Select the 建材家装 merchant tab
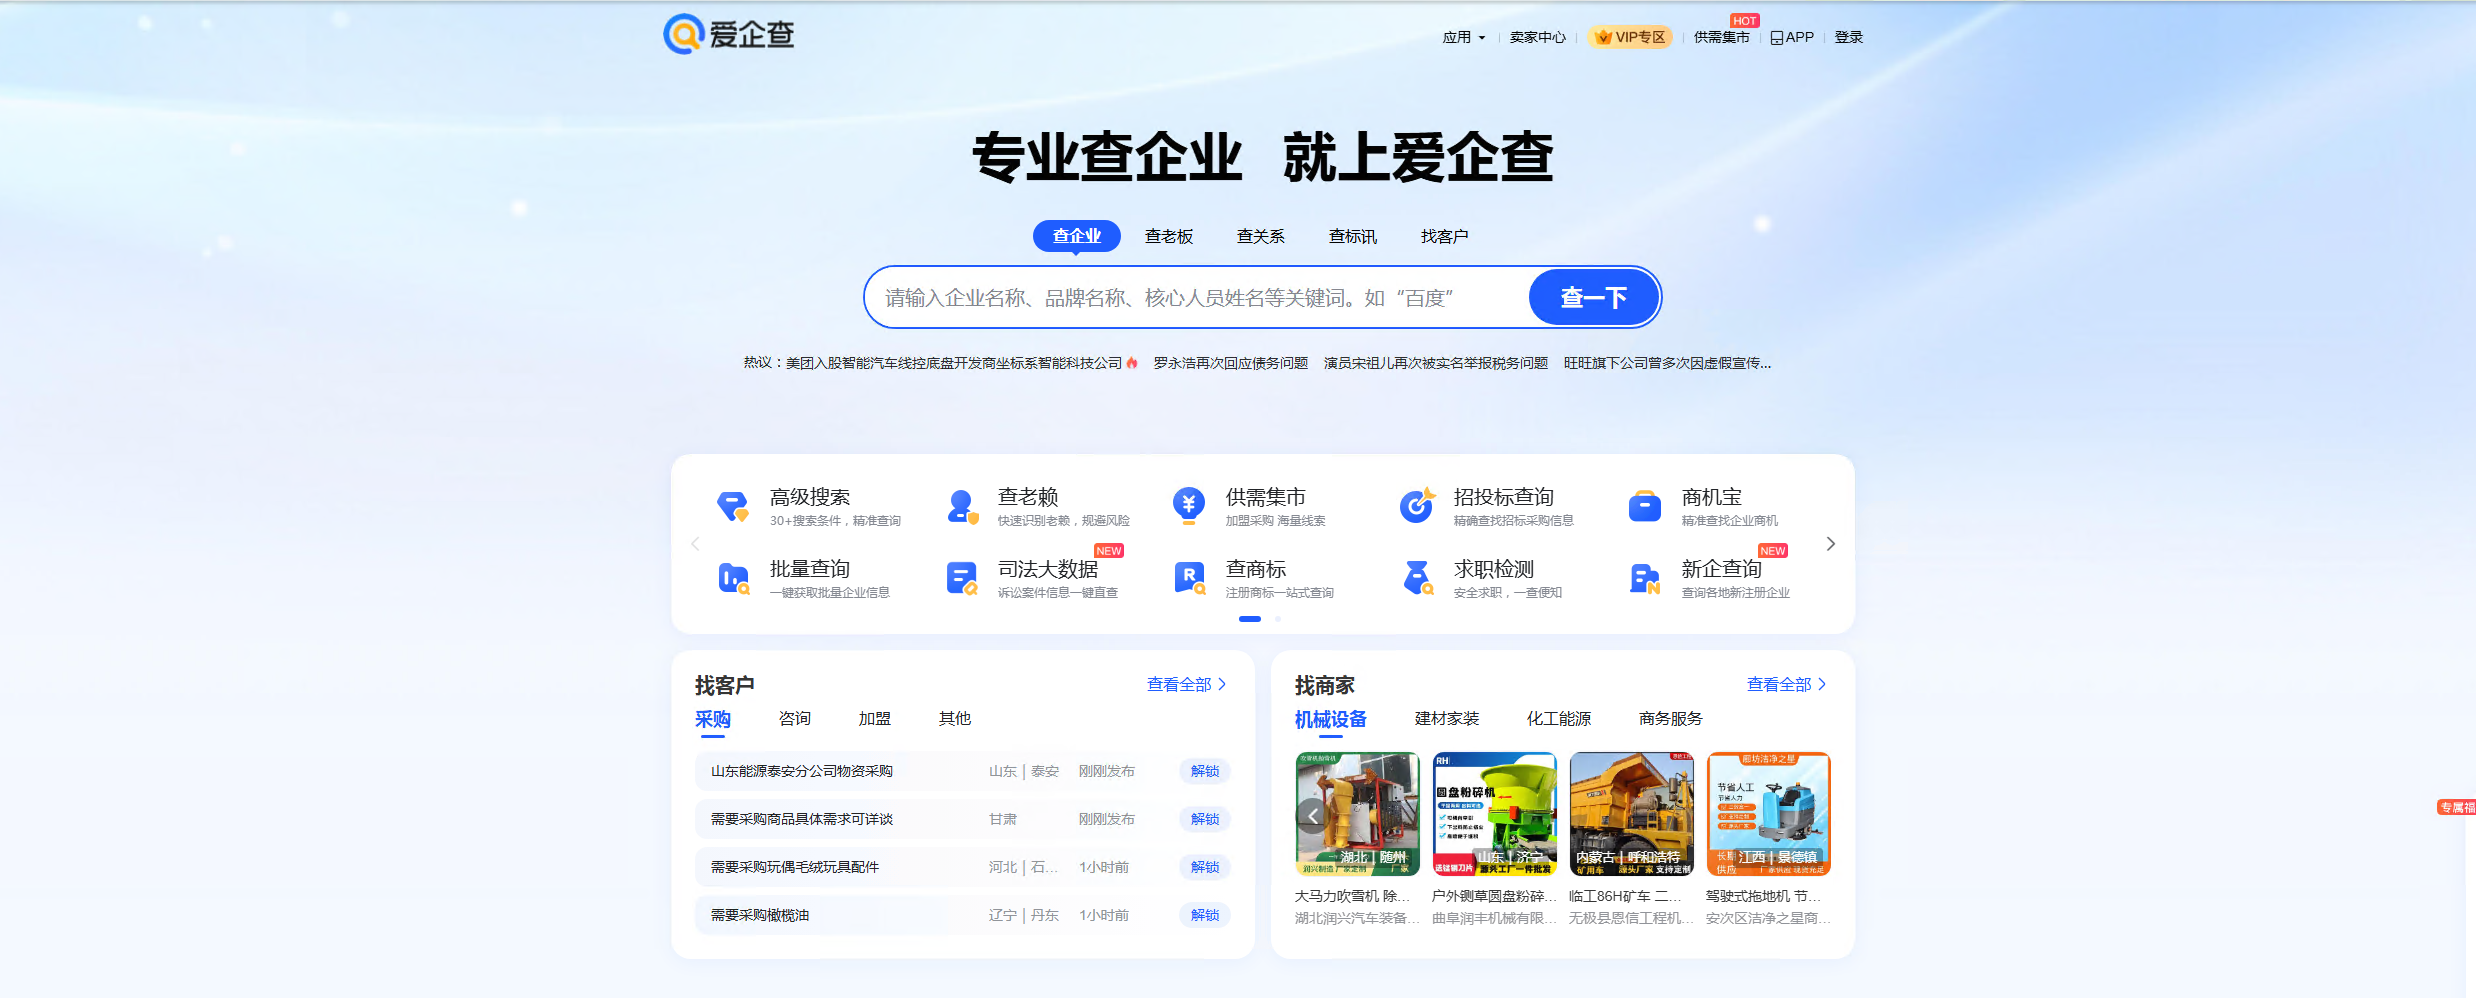The image size is (2476, 998). [1446, 719]
